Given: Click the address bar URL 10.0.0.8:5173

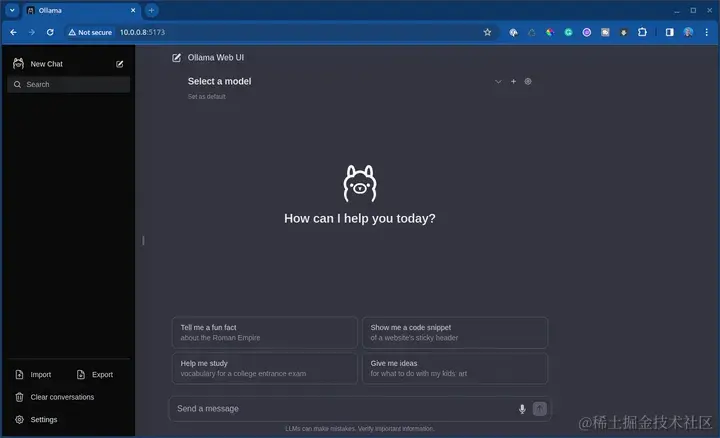Looking at the screenshot, I should [142, 32].
